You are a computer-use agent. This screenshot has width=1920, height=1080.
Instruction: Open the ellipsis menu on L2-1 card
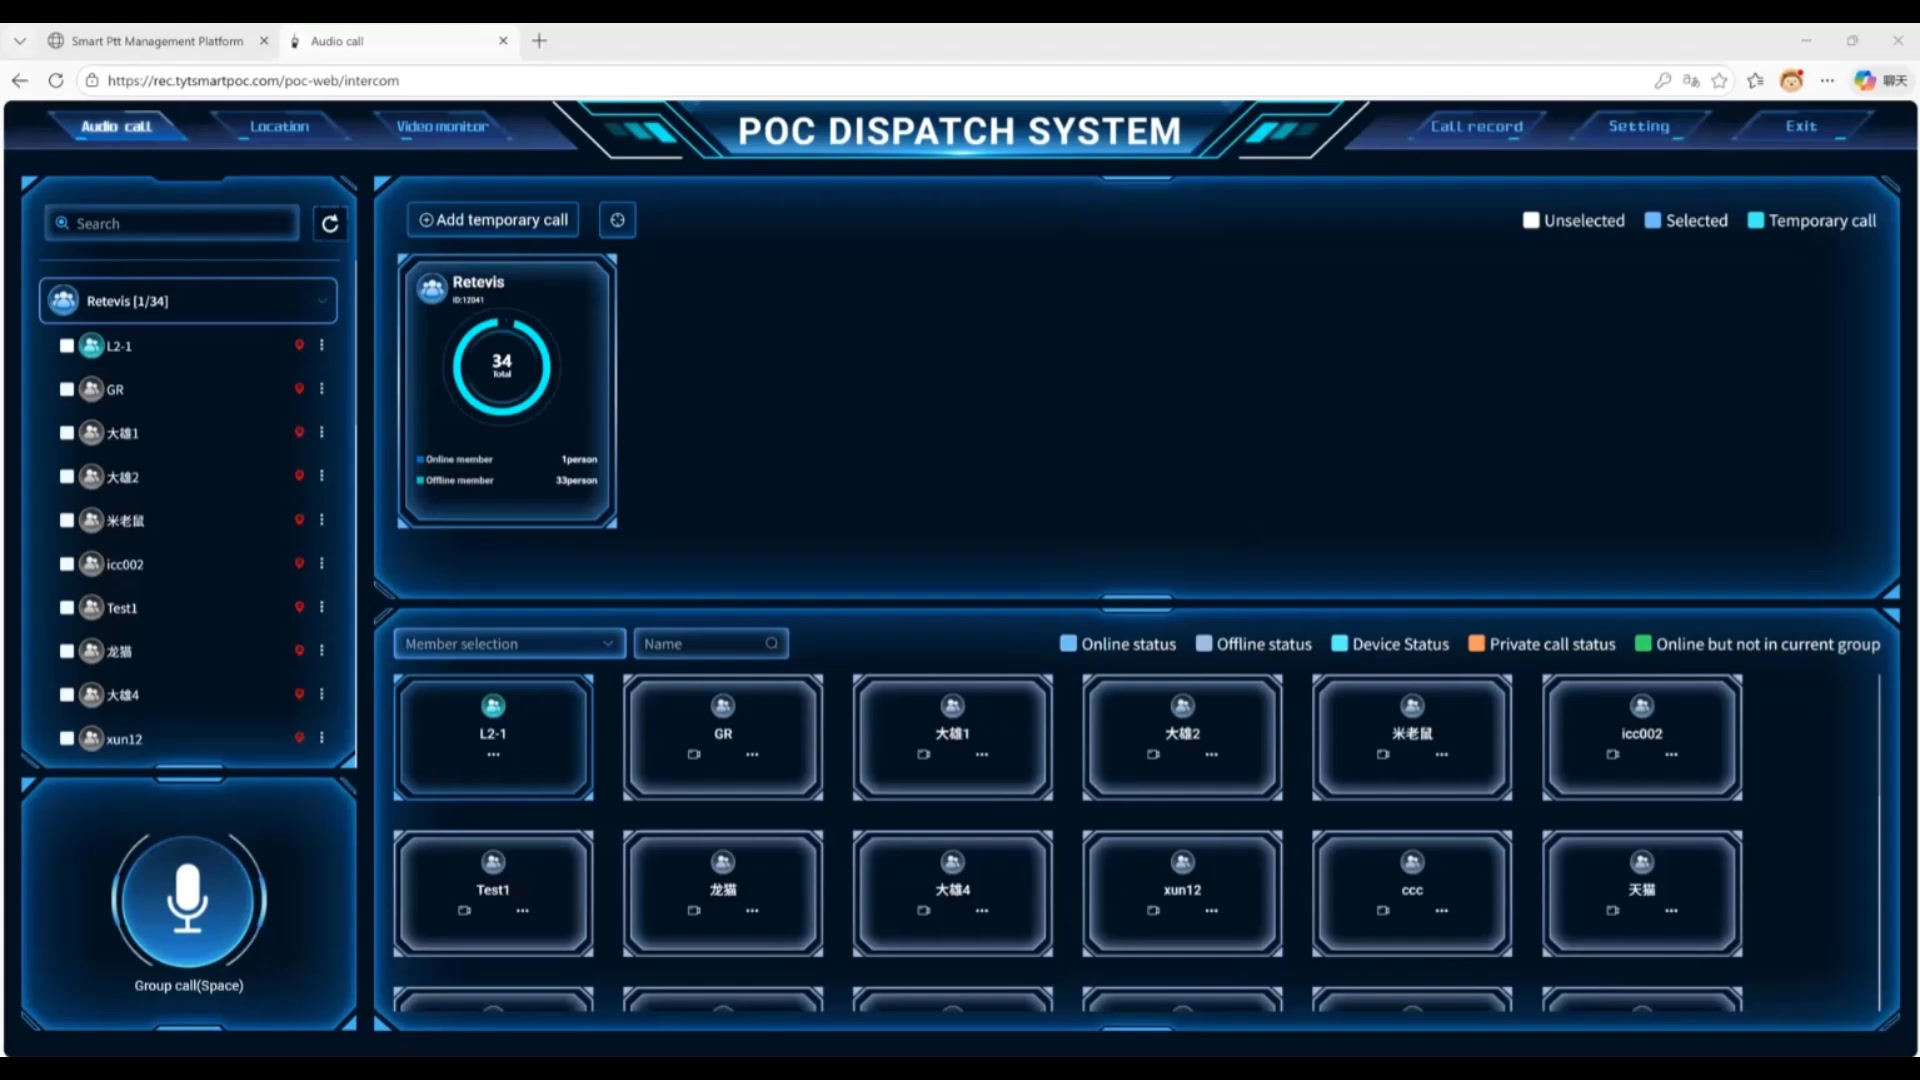[x=493, y=755]
